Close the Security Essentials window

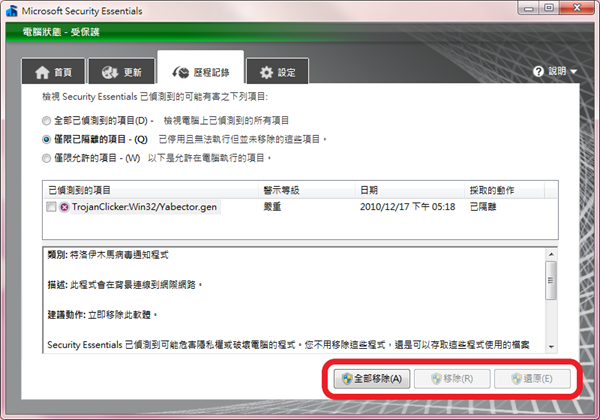pyautogui.click(x=577, y=8)
